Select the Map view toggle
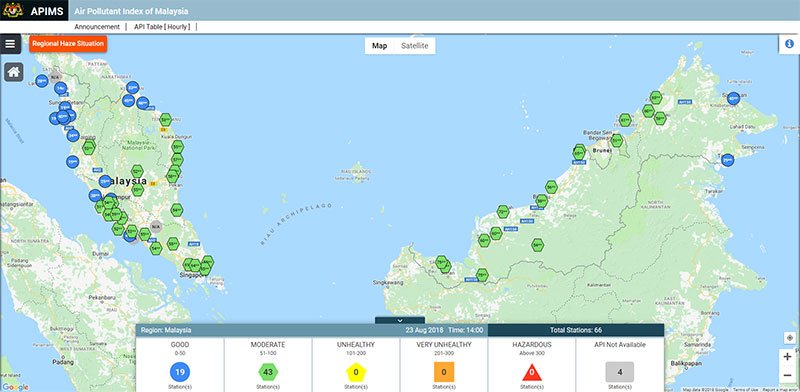The width and height of the screenshot is (800, 392). 379,46
